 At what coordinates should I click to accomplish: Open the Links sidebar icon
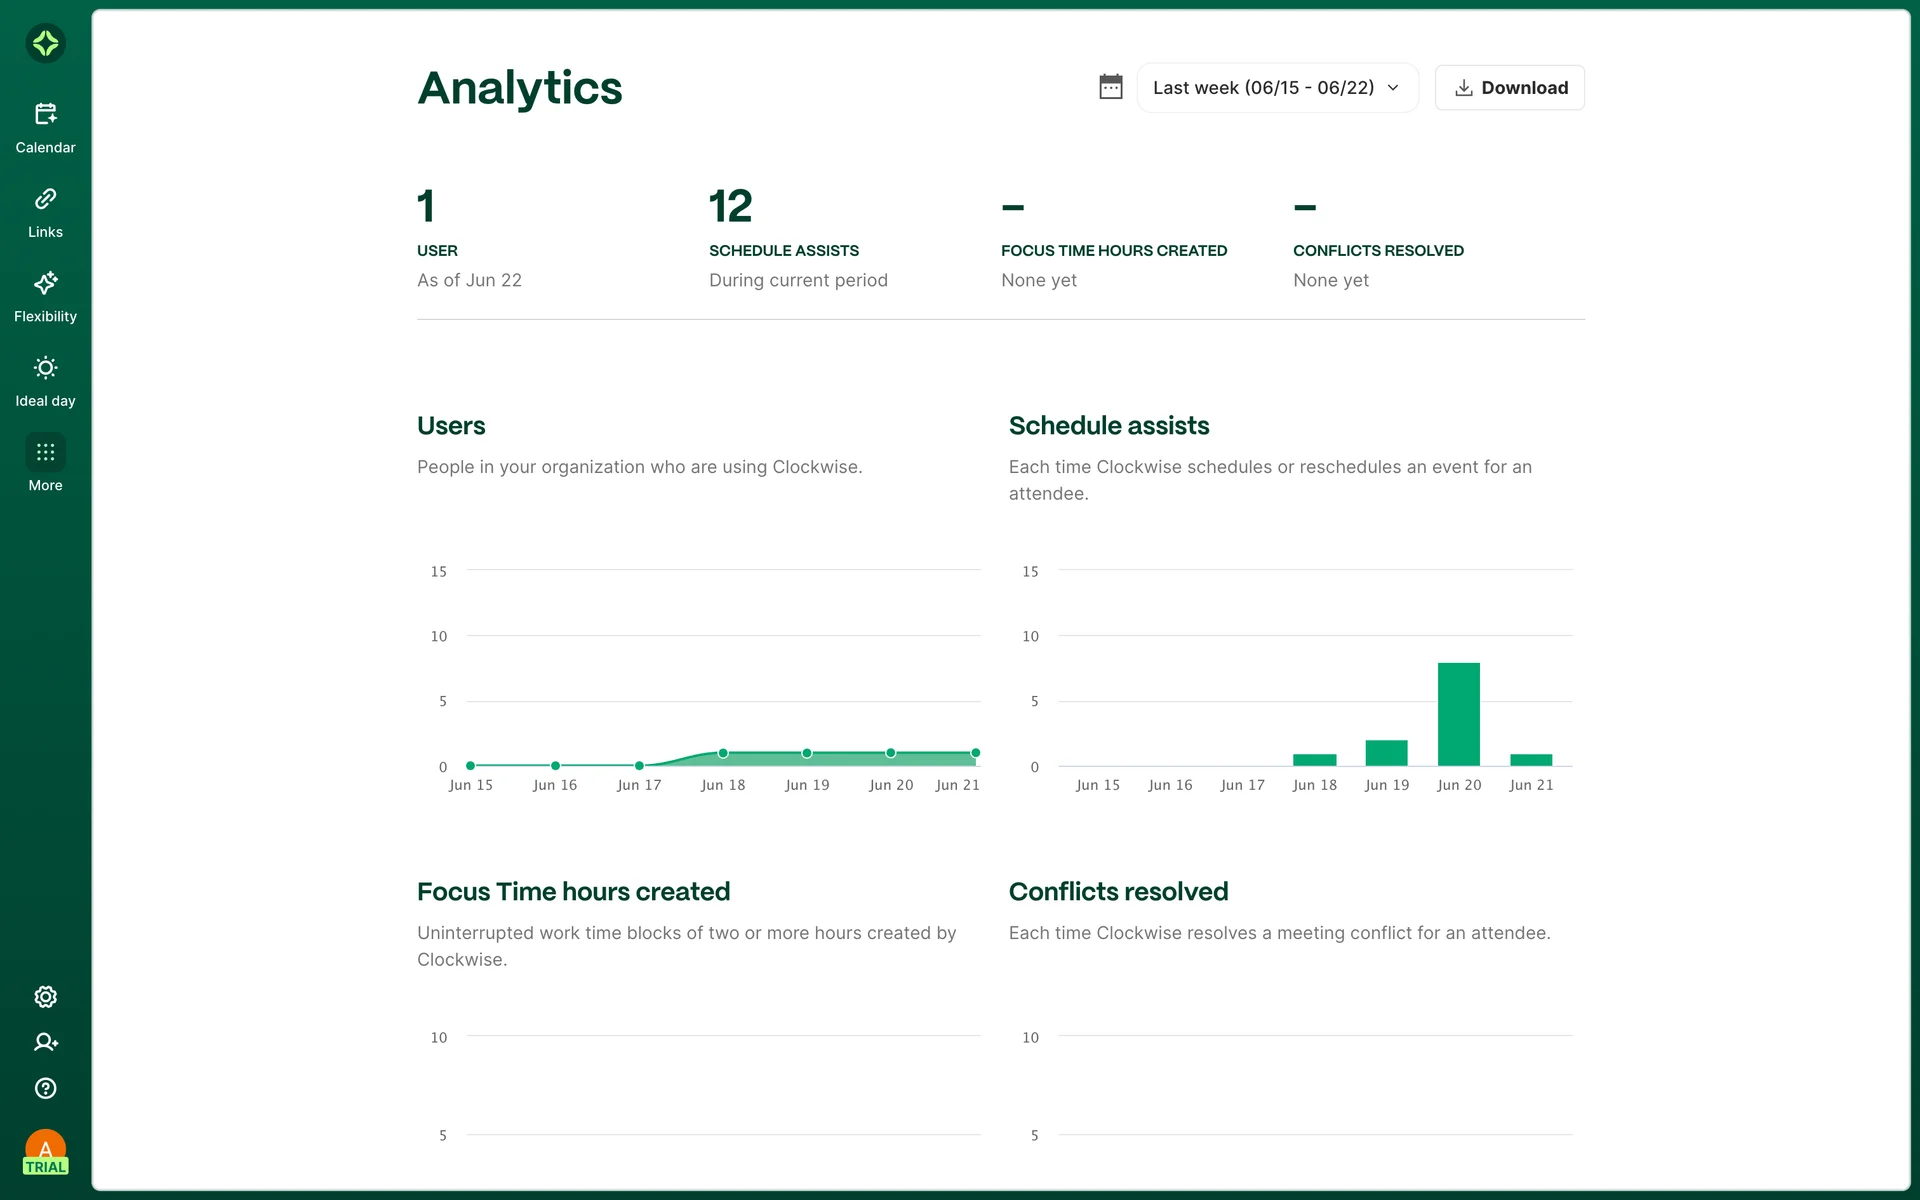point(45,199)
